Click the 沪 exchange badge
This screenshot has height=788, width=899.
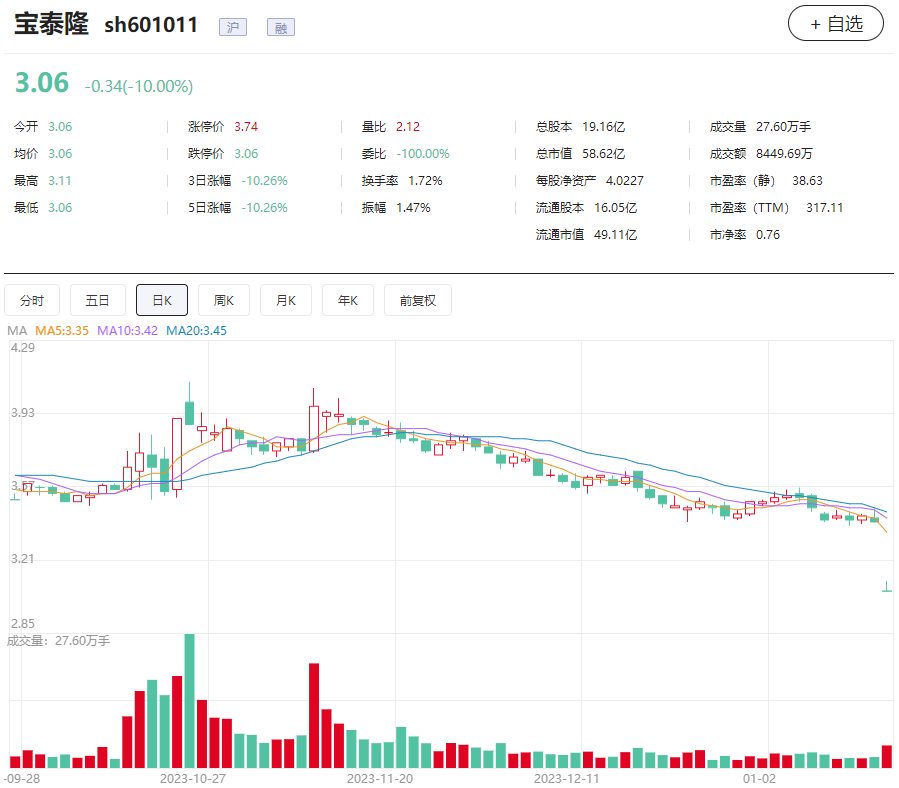click(x=233, y=27)
